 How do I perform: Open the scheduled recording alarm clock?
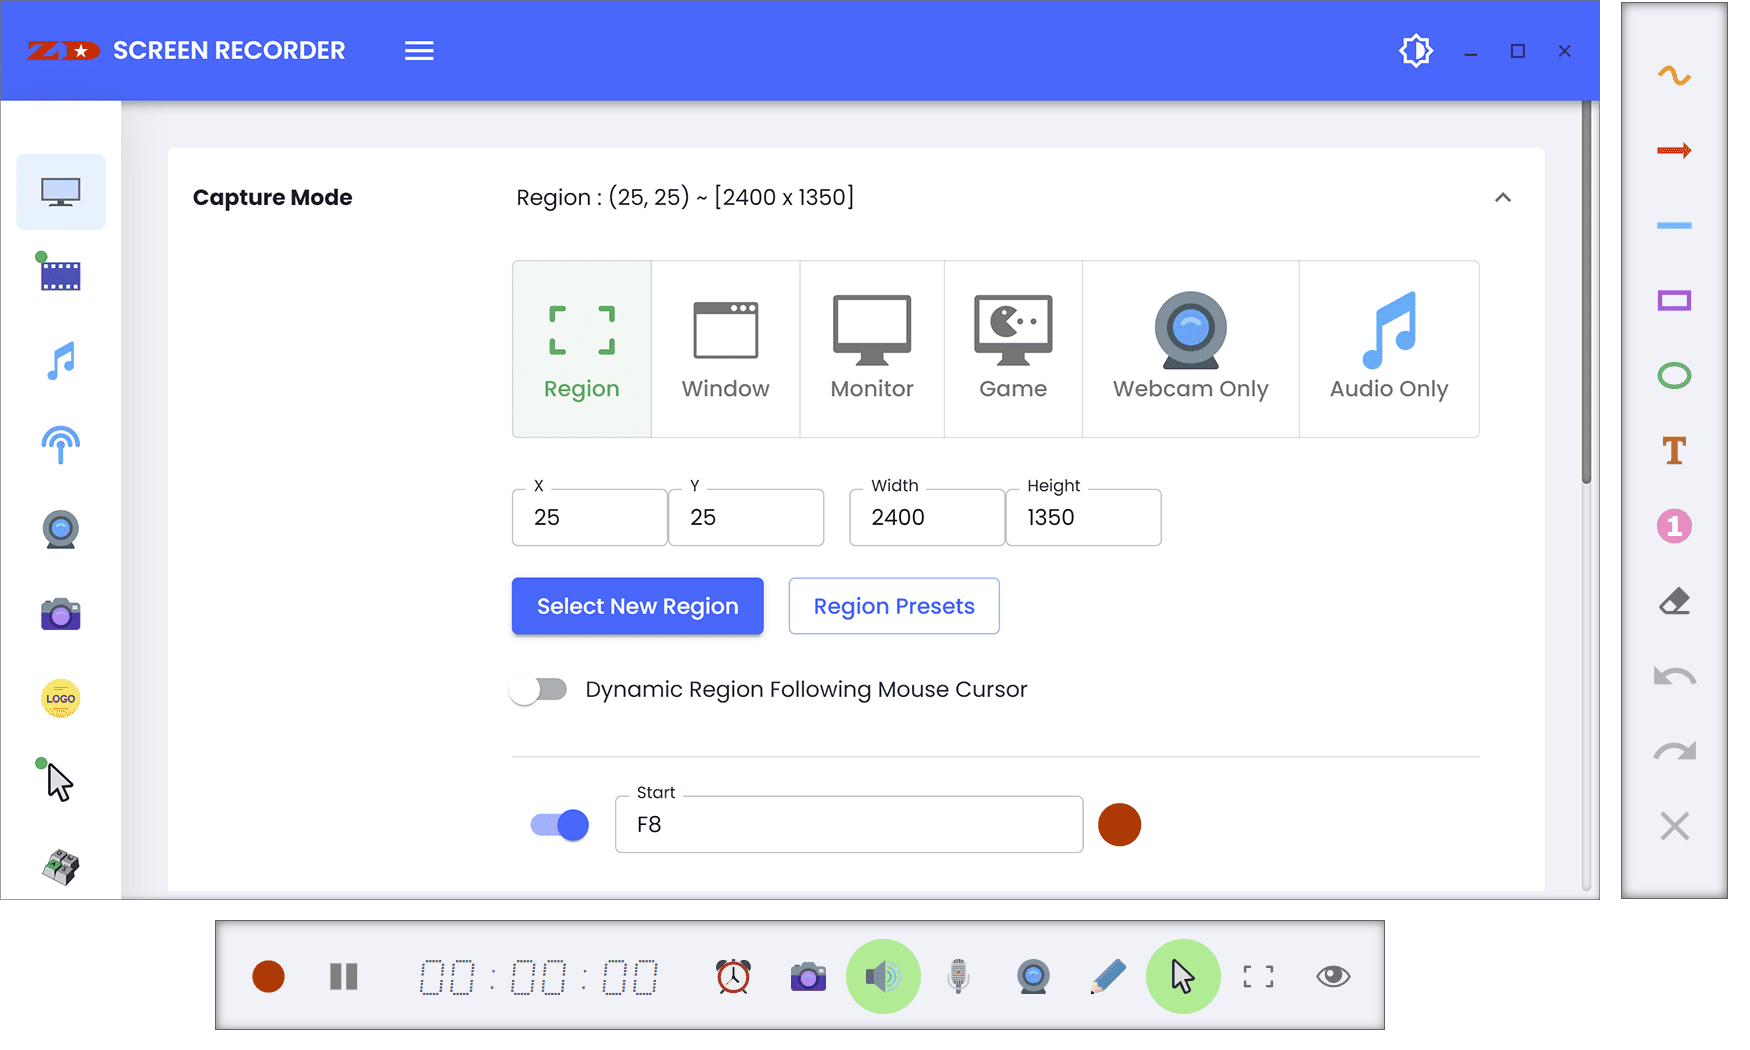(733, 976)
